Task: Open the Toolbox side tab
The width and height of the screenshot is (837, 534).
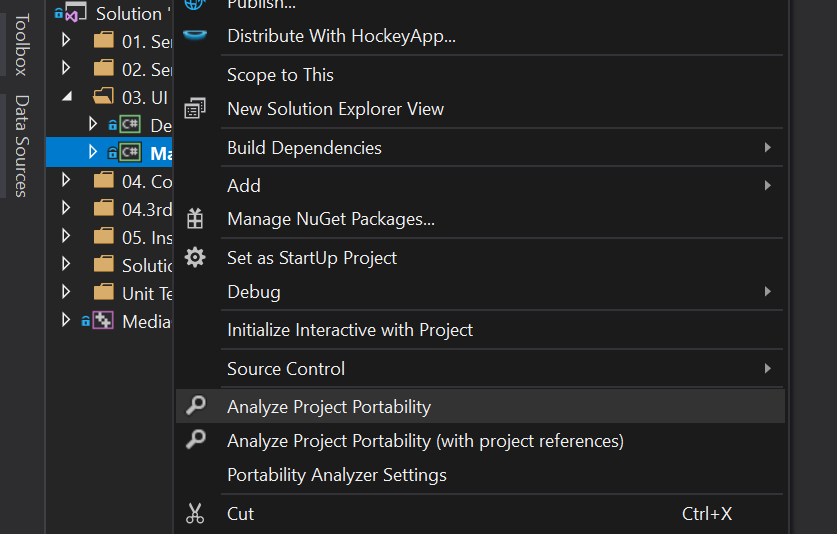Action: 20,44
